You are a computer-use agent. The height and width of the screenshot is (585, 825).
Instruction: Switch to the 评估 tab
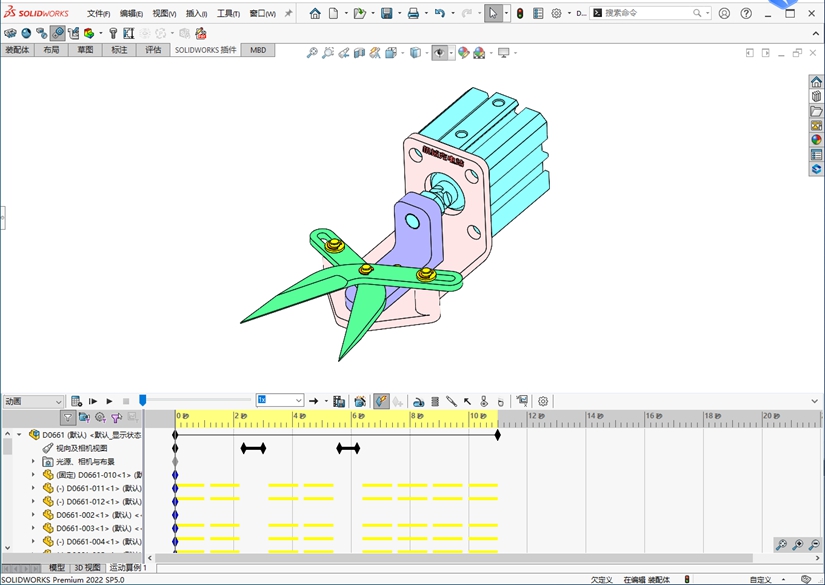click(x=153, y=49)
